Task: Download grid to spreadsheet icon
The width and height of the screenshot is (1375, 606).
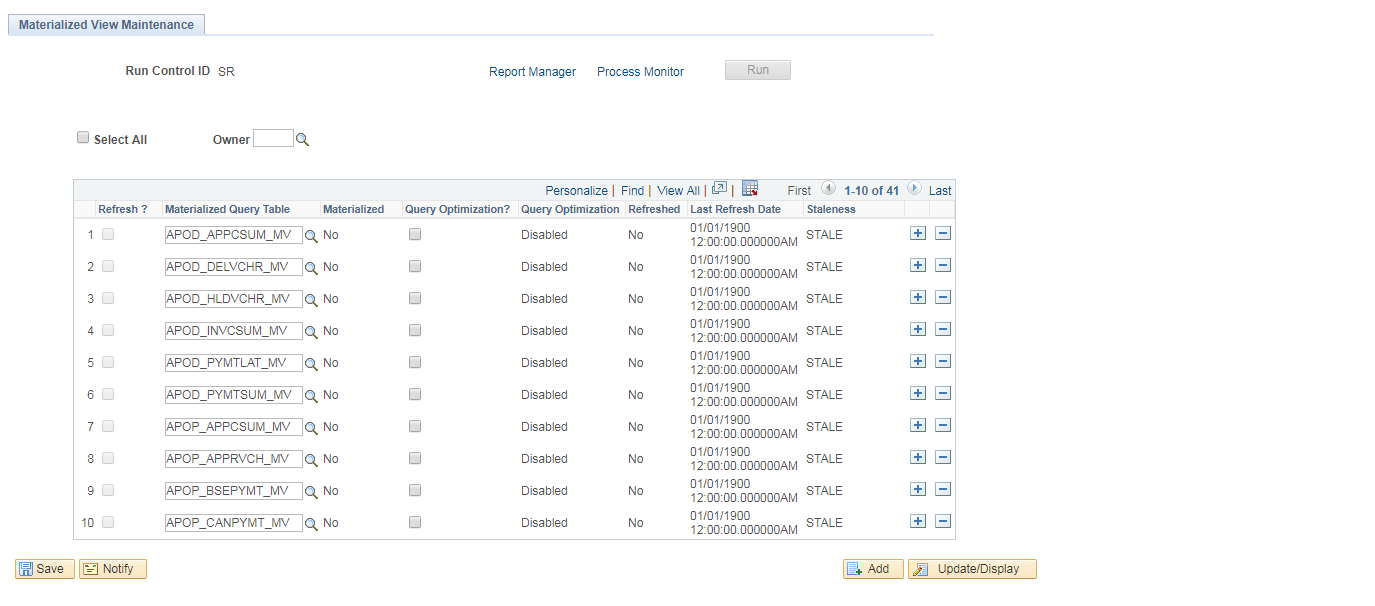Action: pos(750,188)
